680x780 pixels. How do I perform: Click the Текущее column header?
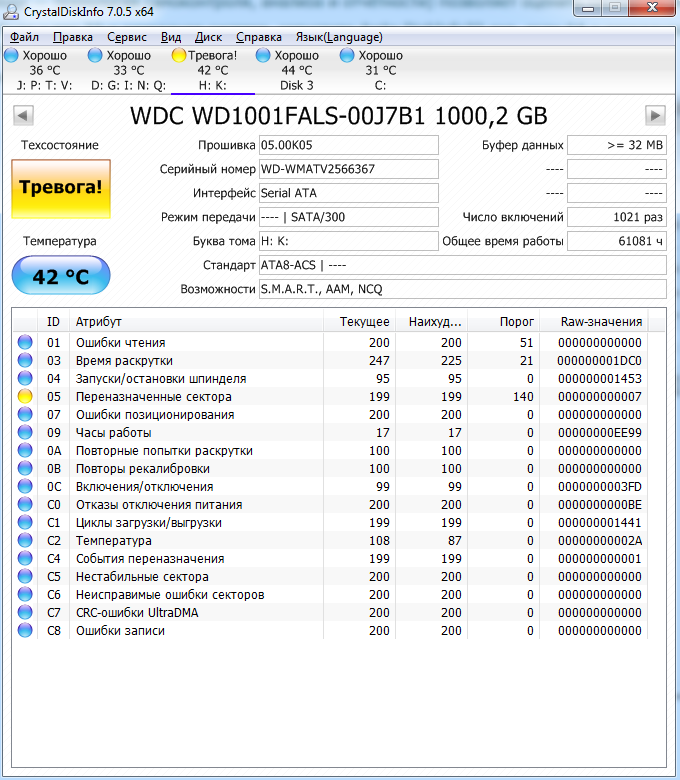[x=360, y=322]
